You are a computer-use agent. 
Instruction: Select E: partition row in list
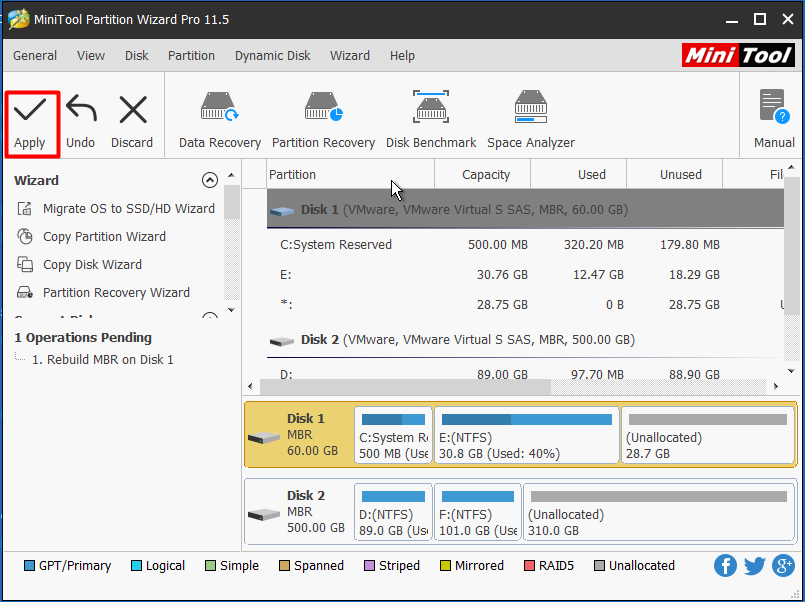tap(525, 275)
